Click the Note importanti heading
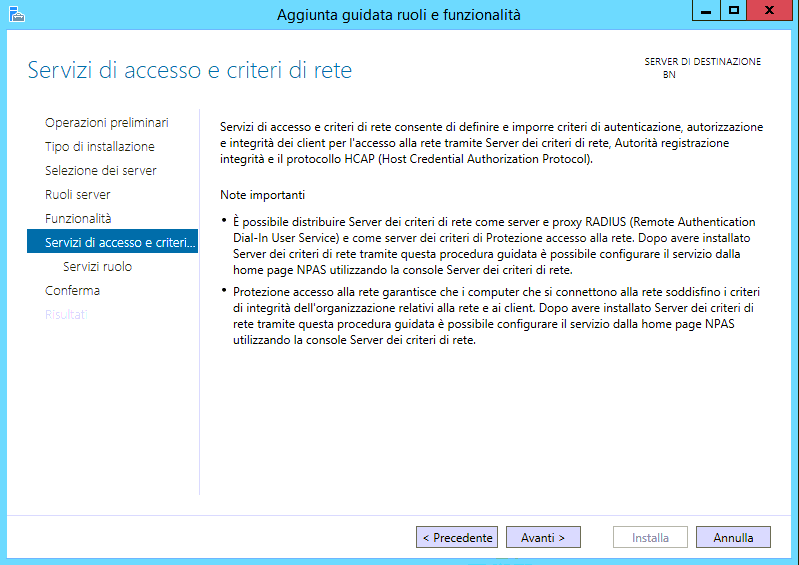Image resolution: width=799 pixels, height=565 pixels. point(262,195)
